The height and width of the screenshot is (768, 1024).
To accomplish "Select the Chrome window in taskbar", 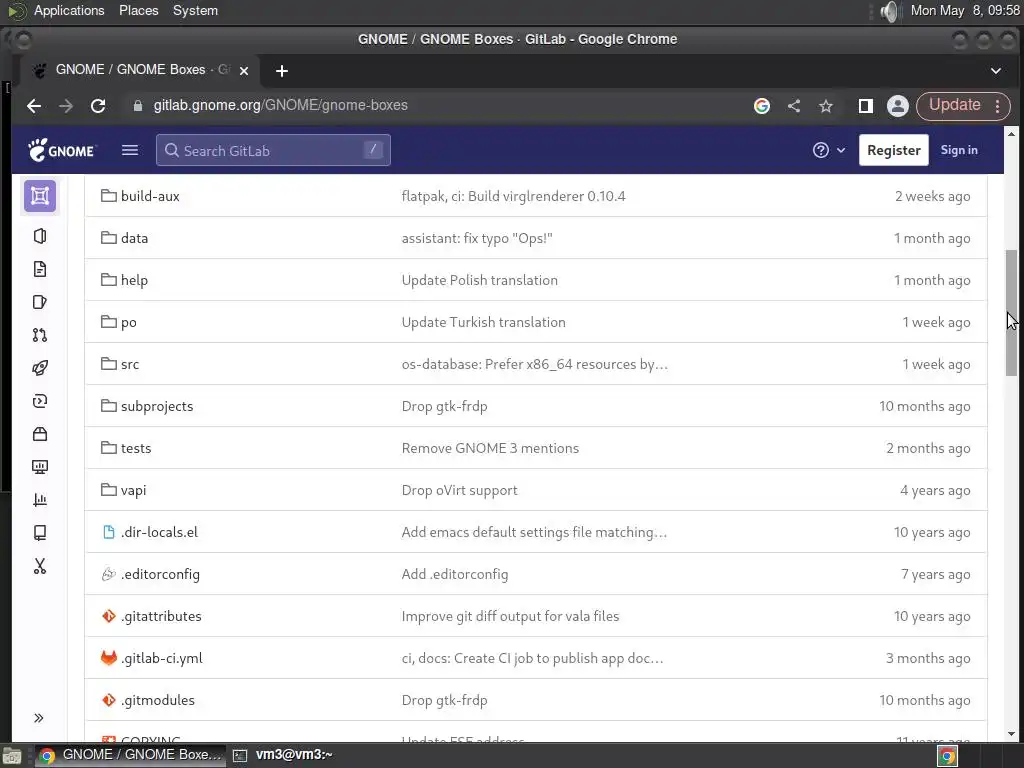I will (129, 755).
